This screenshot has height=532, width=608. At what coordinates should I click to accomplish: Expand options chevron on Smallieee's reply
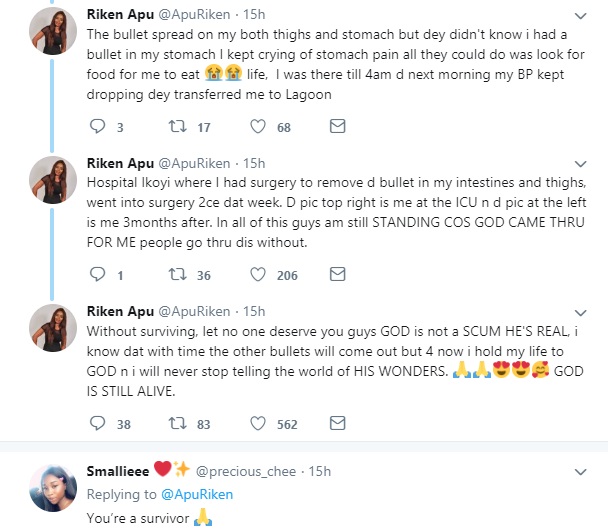(582, 471)
